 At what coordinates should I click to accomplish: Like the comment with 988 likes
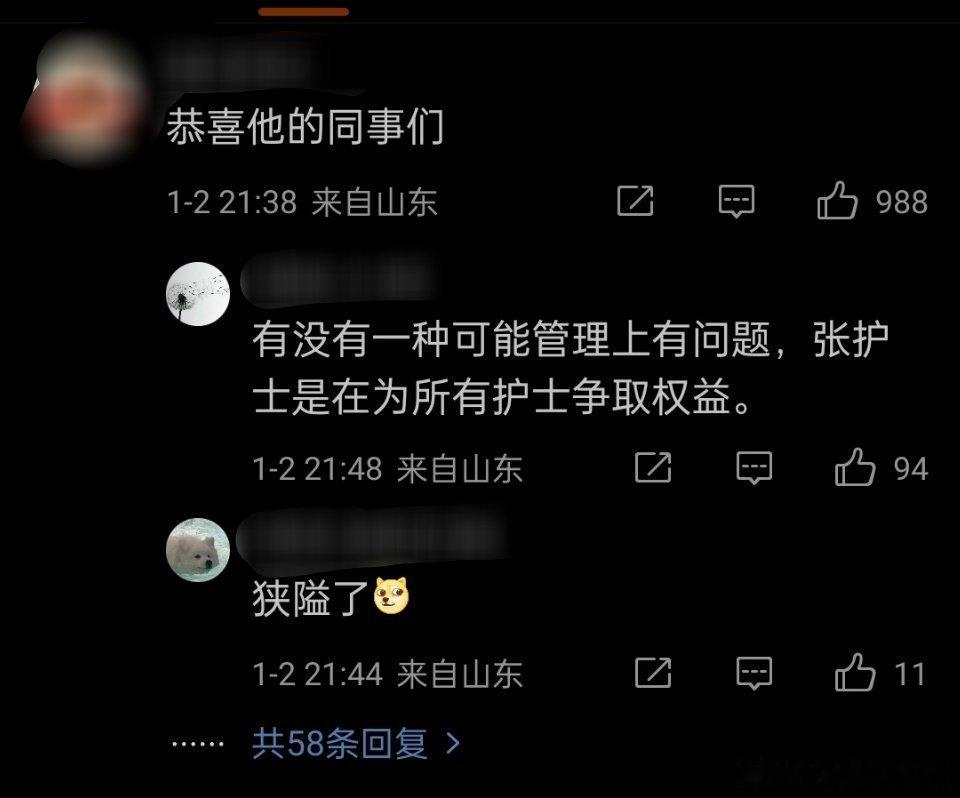[838, 201]
